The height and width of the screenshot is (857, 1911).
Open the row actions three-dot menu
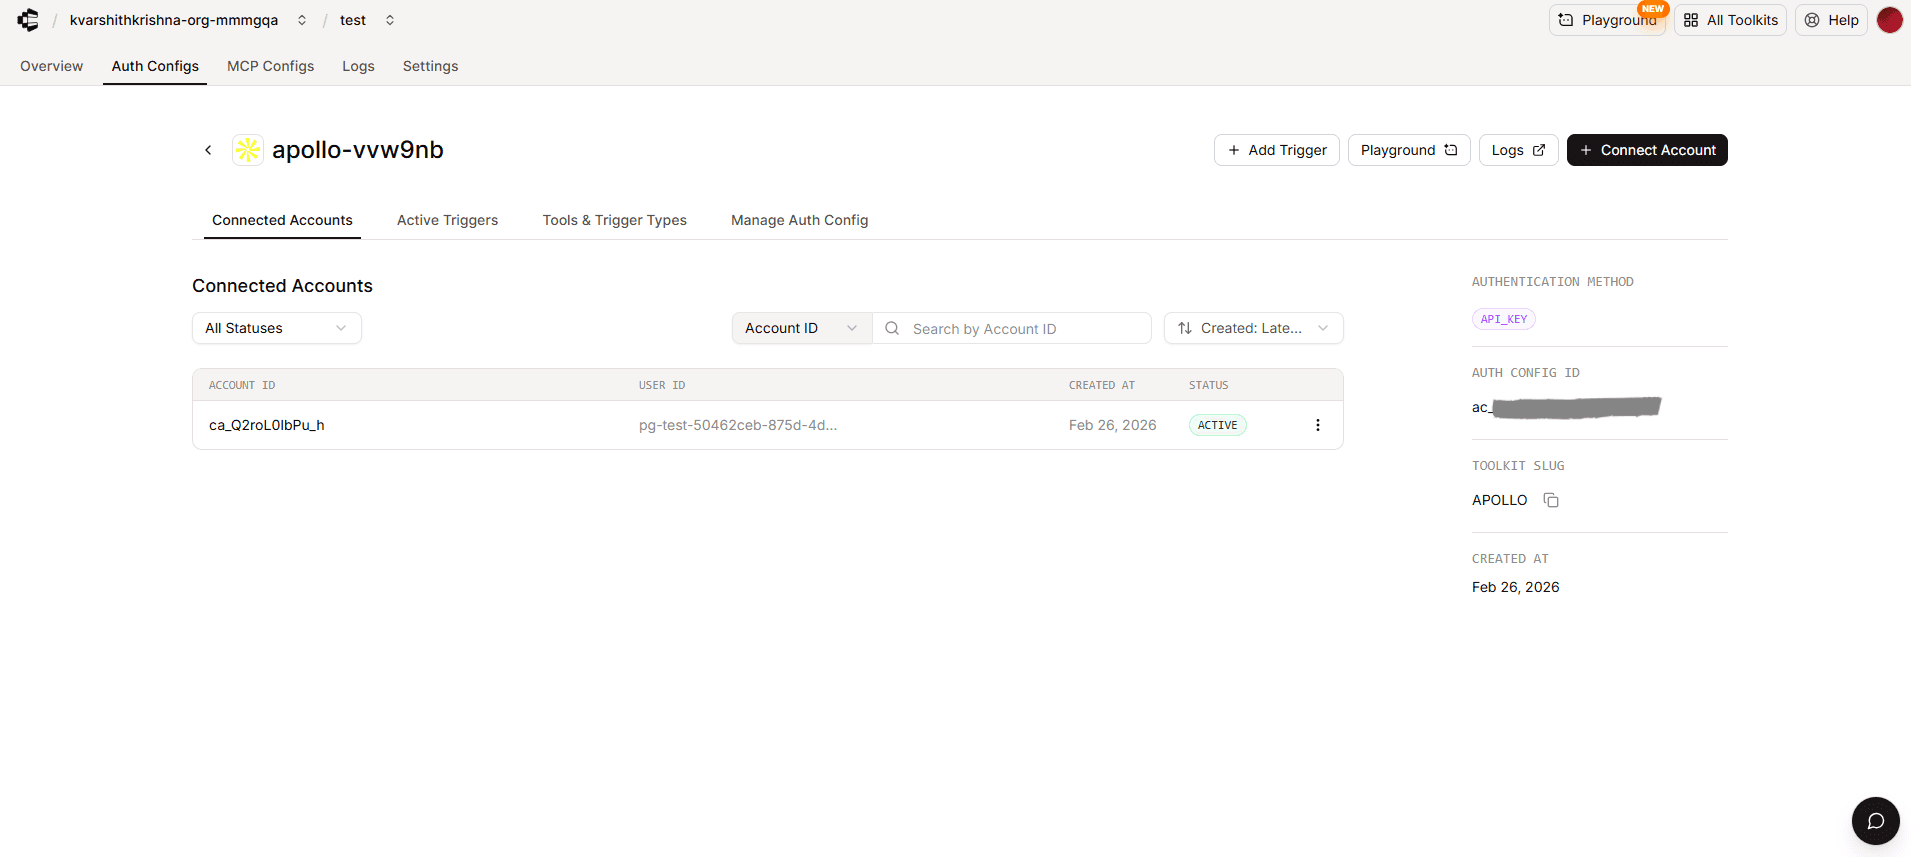1318,425
